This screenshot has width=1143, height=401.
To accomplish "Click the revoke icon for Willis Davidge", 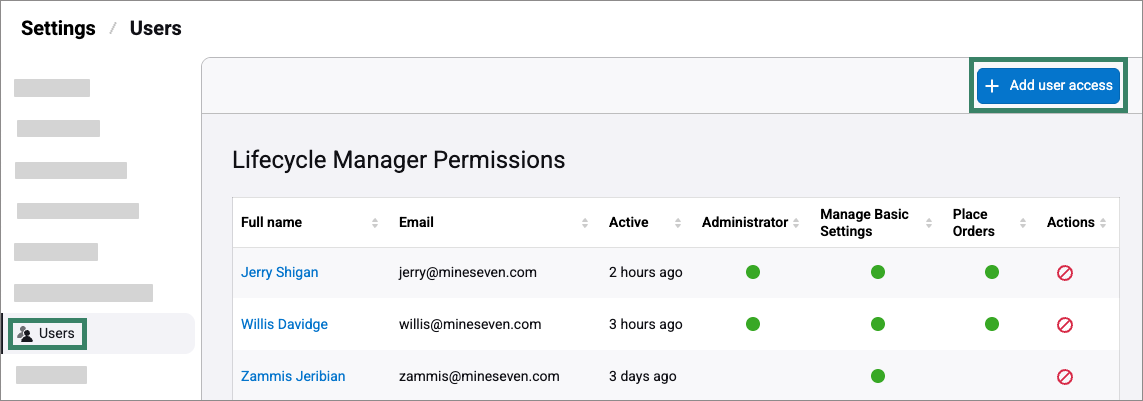I will (x=1065, y=324).
